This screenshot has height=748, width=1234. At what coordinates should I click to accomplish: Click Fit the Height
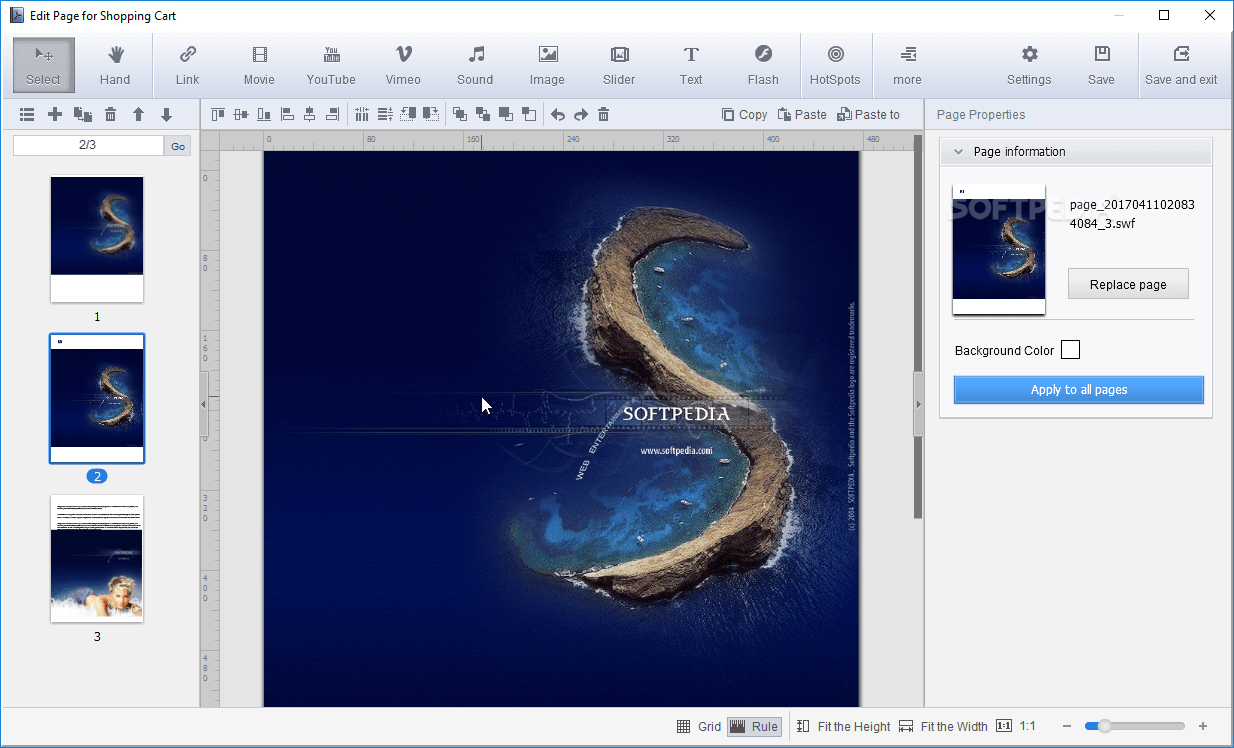tap(844, 727)
